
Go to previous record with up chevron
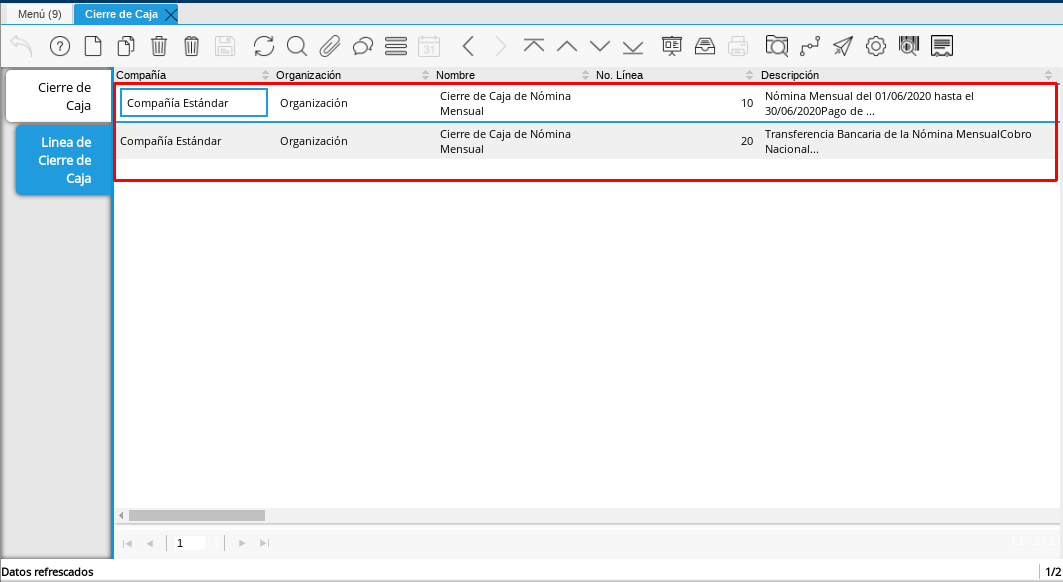(567, 46)
